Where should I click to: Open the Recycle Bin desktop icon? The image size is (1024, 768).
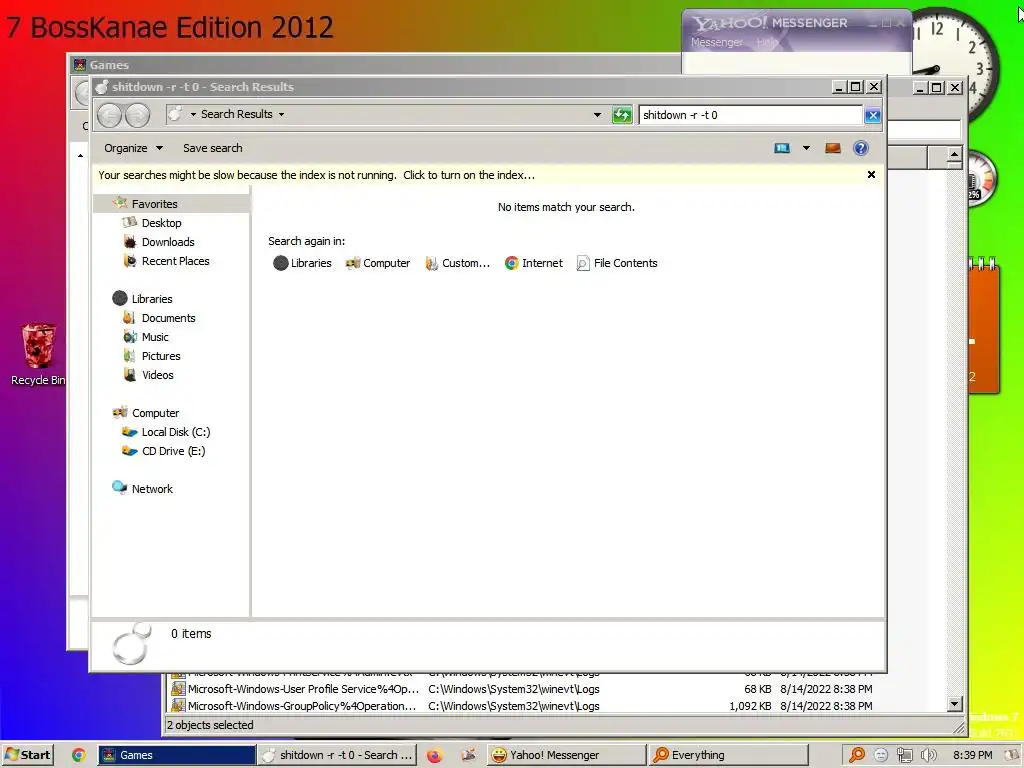pyautogui.click(x=38, y=355)
